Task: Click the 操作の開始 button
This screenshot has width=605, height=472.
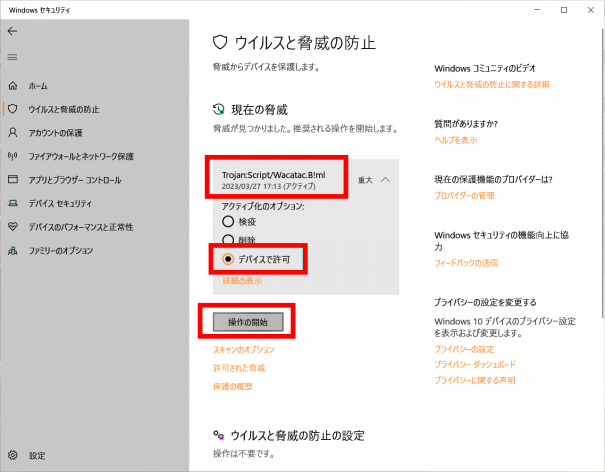Action: tap(248, 322)
